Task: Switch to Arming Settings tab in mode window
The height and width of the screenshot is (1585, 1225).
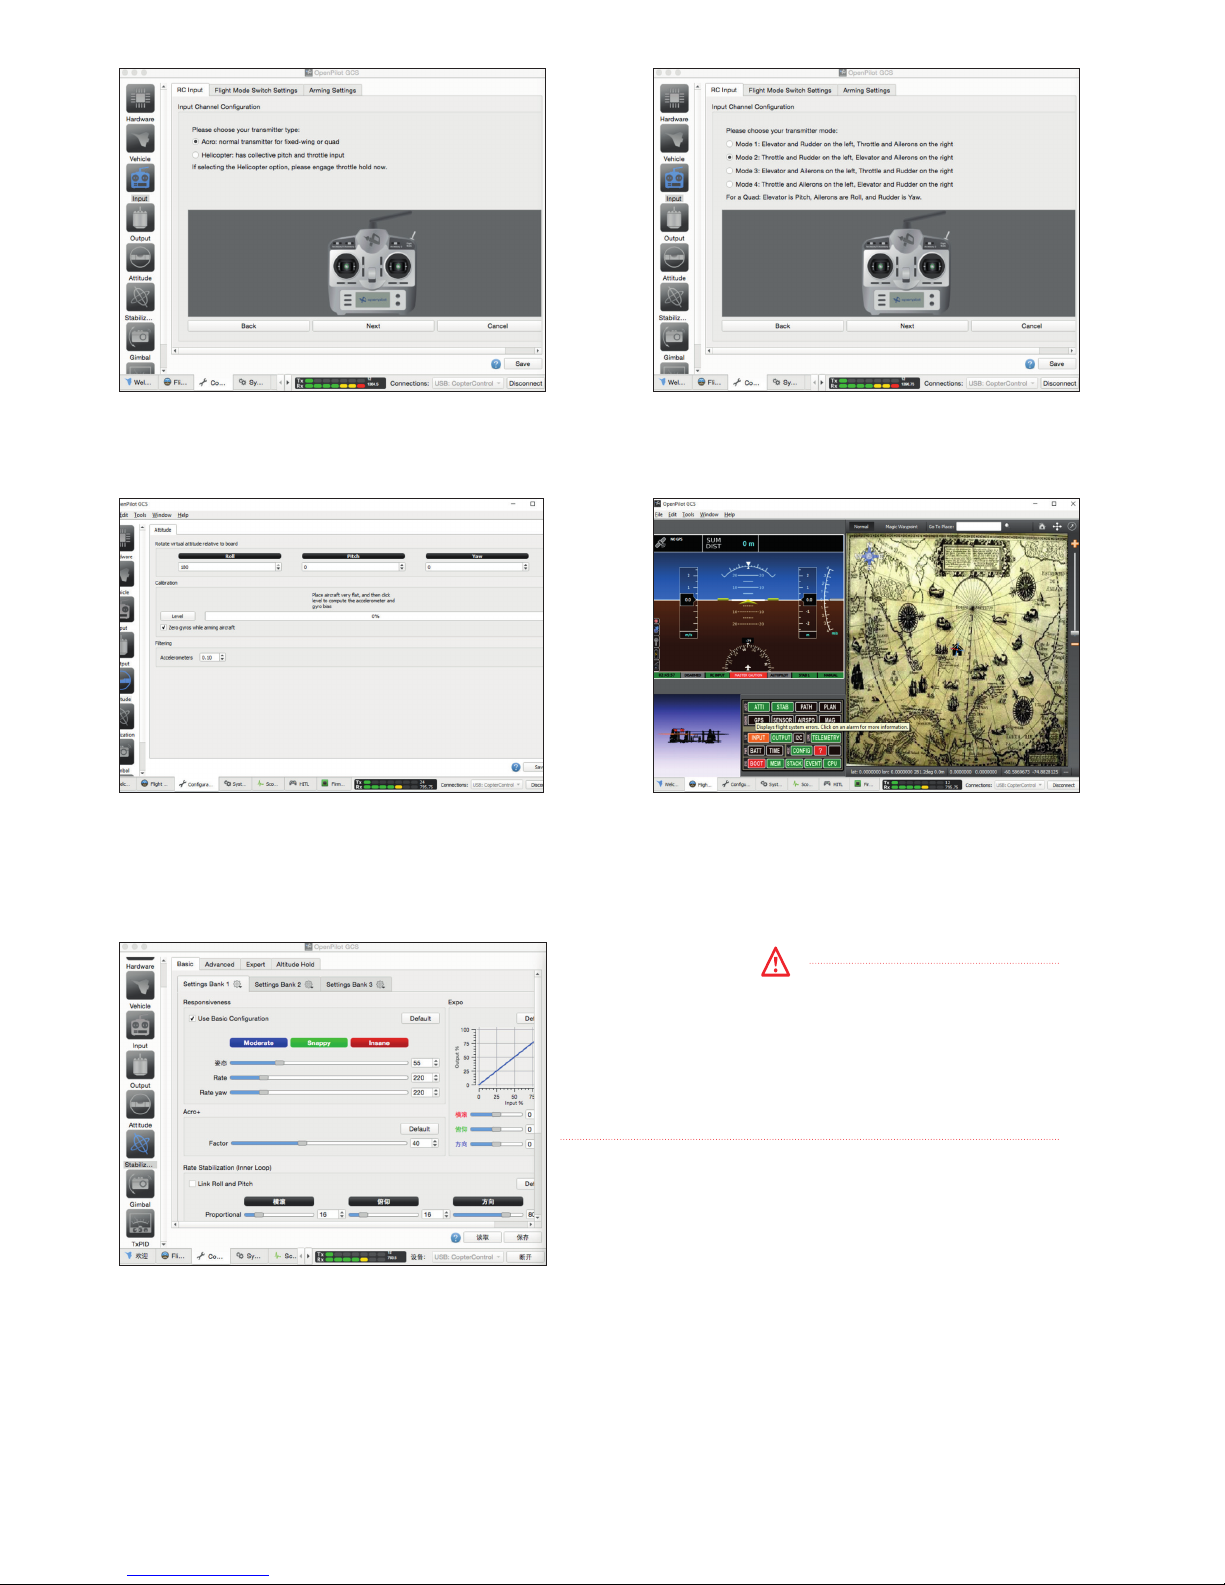Action: pyautogui.click(x=866, y=90)
